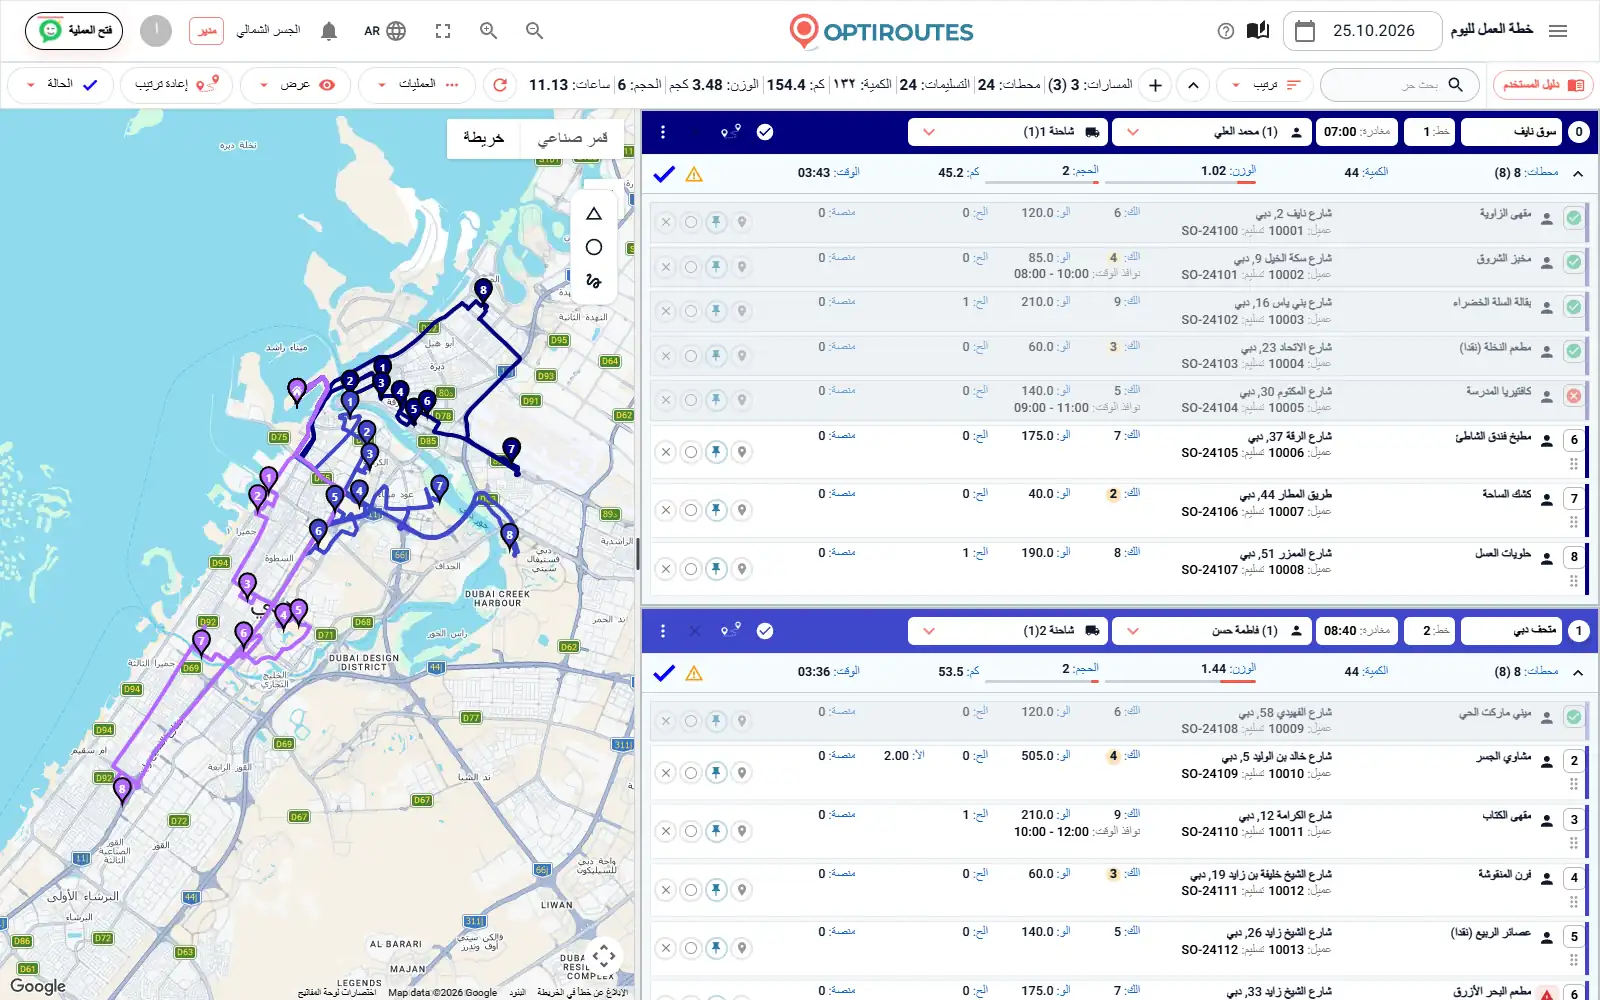Image resolution: width=1600 pixels, height=1000 pixels.
Task: Click the user avatar circle
Action: click(156, 31)
